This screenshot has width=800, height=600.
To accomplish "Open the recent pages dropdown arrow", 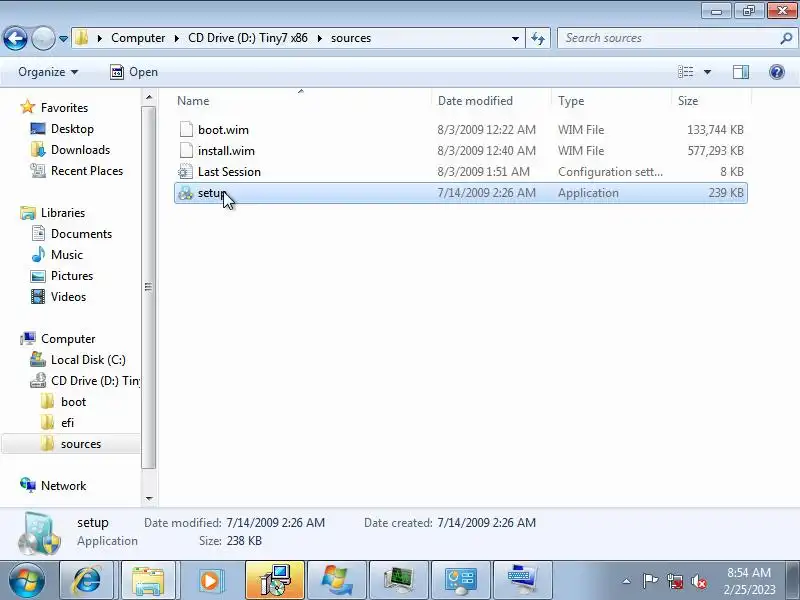I will click(63, 39).
